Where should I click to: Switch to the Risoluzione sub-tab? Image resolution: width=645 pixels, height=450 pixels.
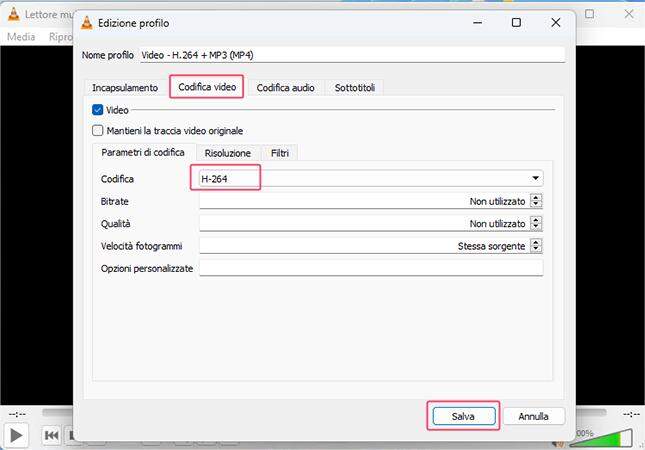pos(227,153)
